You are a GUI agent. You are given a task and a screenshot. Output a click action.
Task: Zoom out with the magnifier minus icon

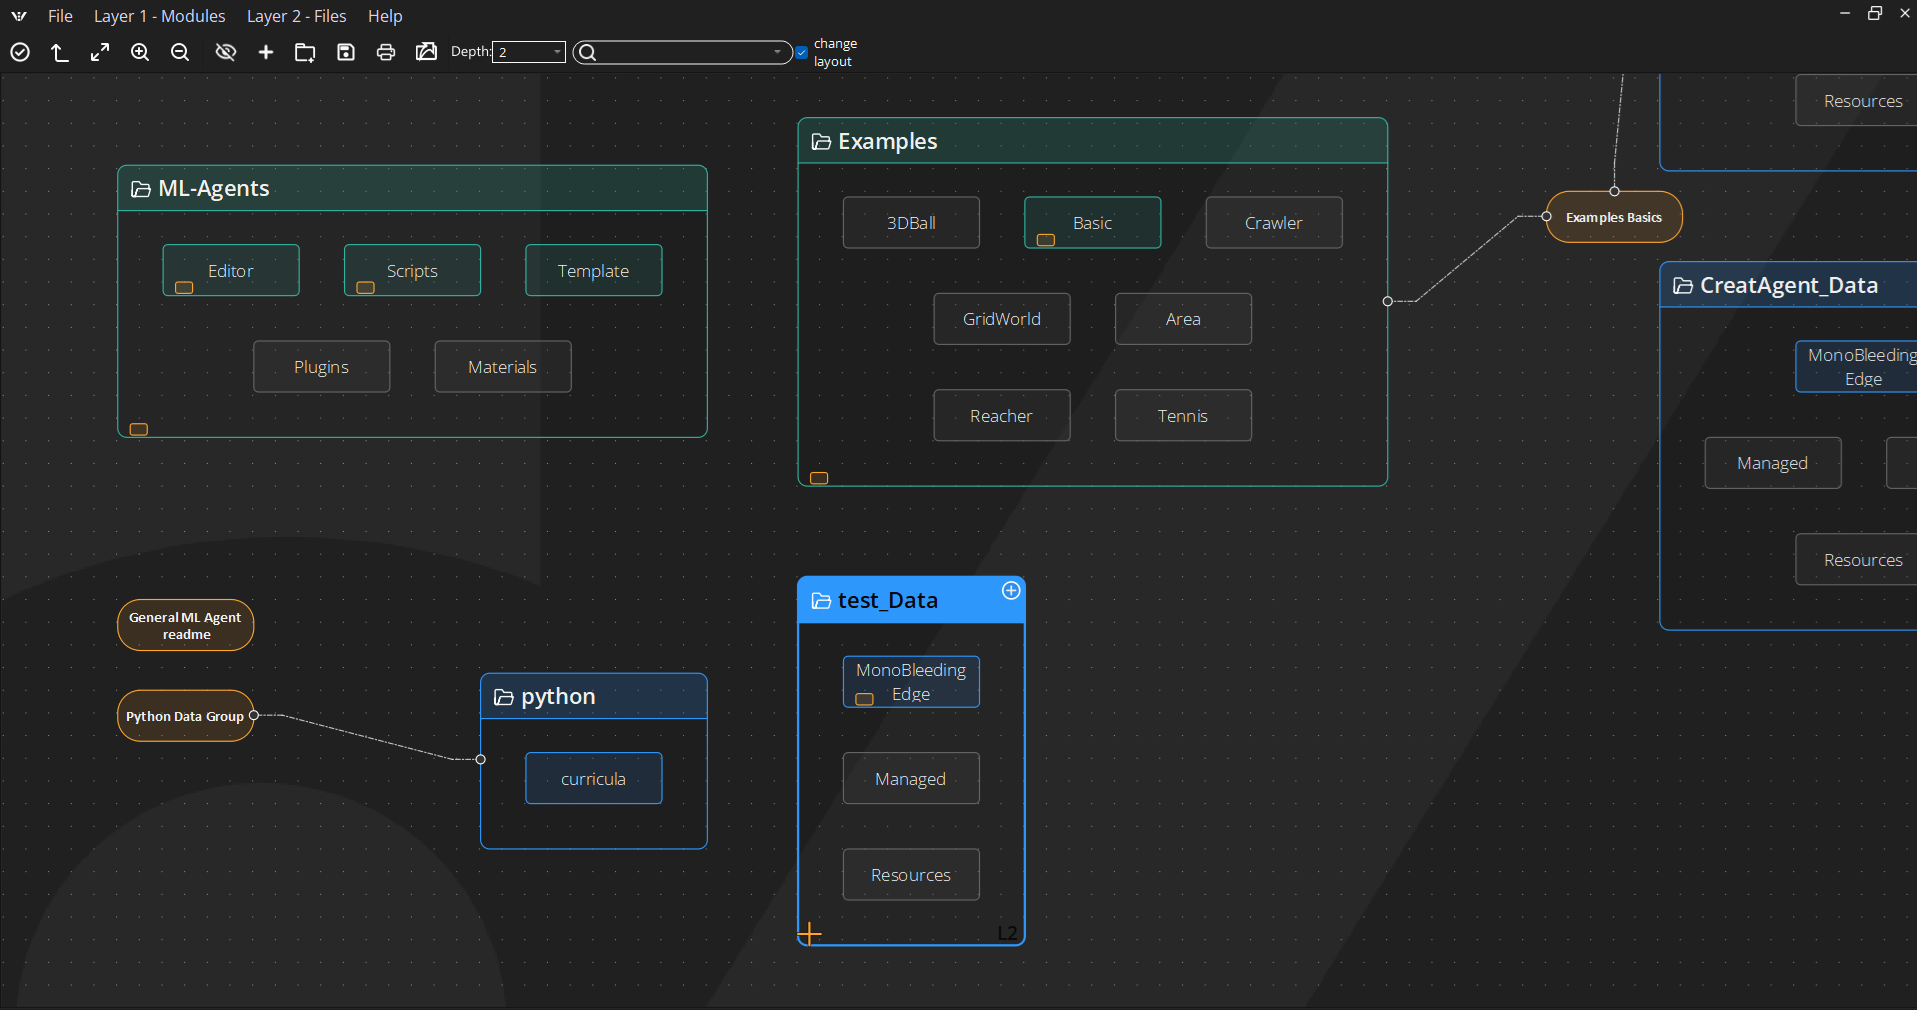(180, 52)
